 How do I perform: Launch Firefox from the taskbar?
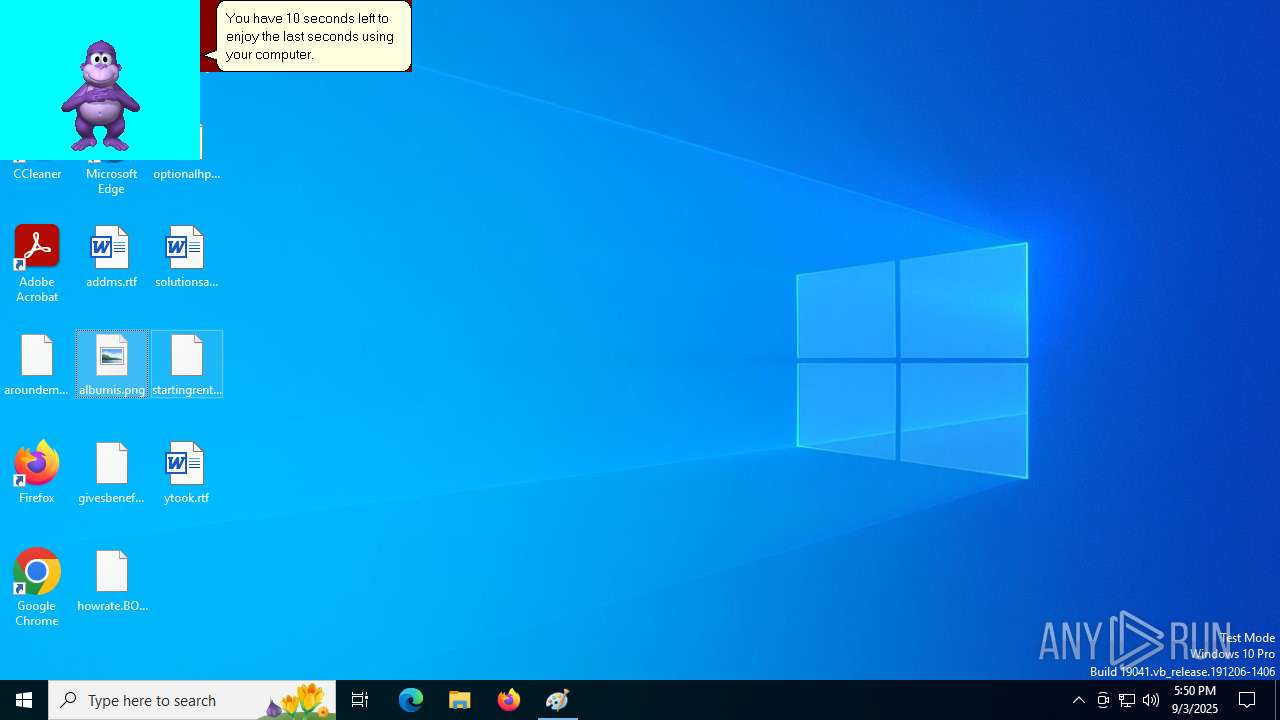(x=509, y=700)
